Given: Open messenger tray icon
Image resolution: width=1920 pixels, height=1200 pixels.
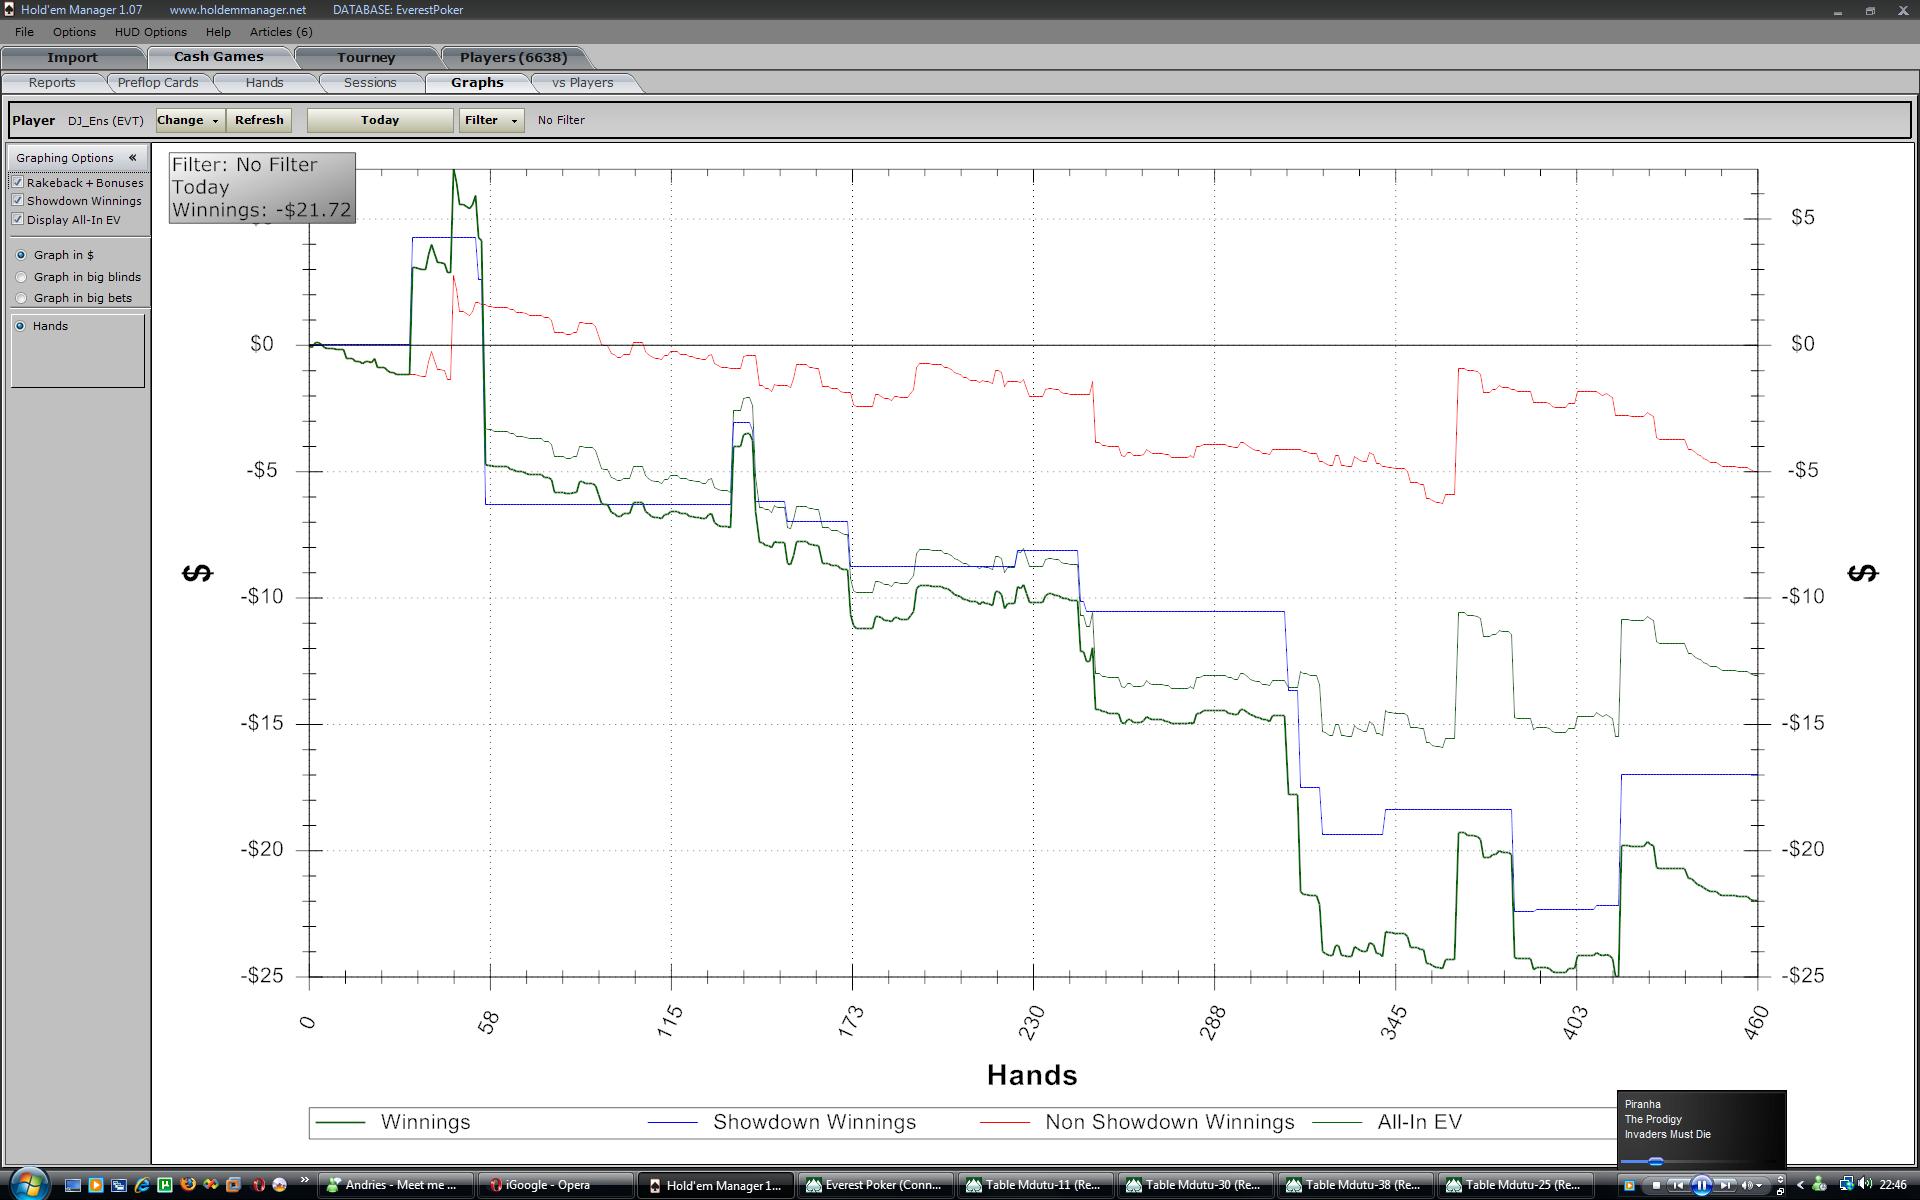Looking at the screenshot, I should click(x=1819, y=1185).
